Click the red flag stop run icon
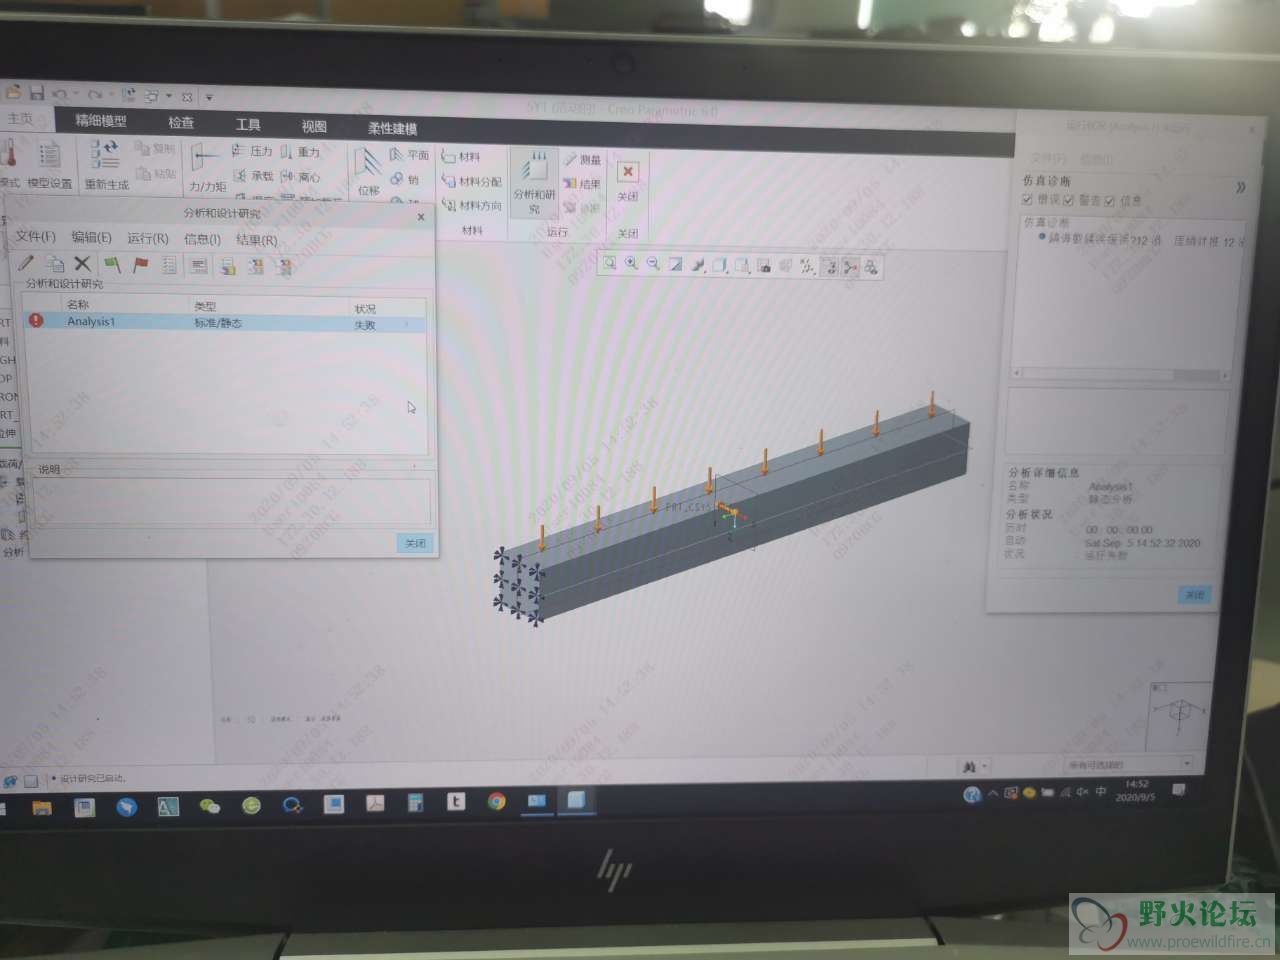Image resolution: width=1280 pixels, height=960 pixels. click(140, 264)
